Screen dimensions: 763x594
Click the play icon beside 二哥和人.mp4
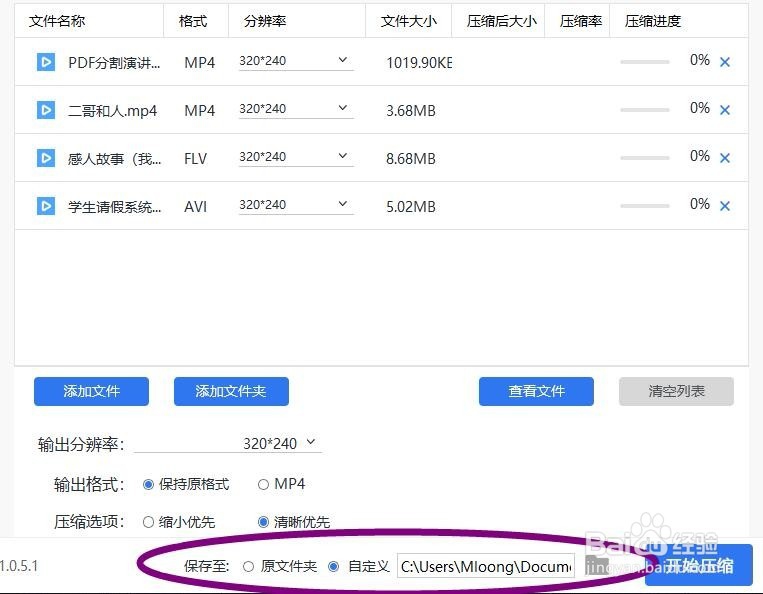46,110
